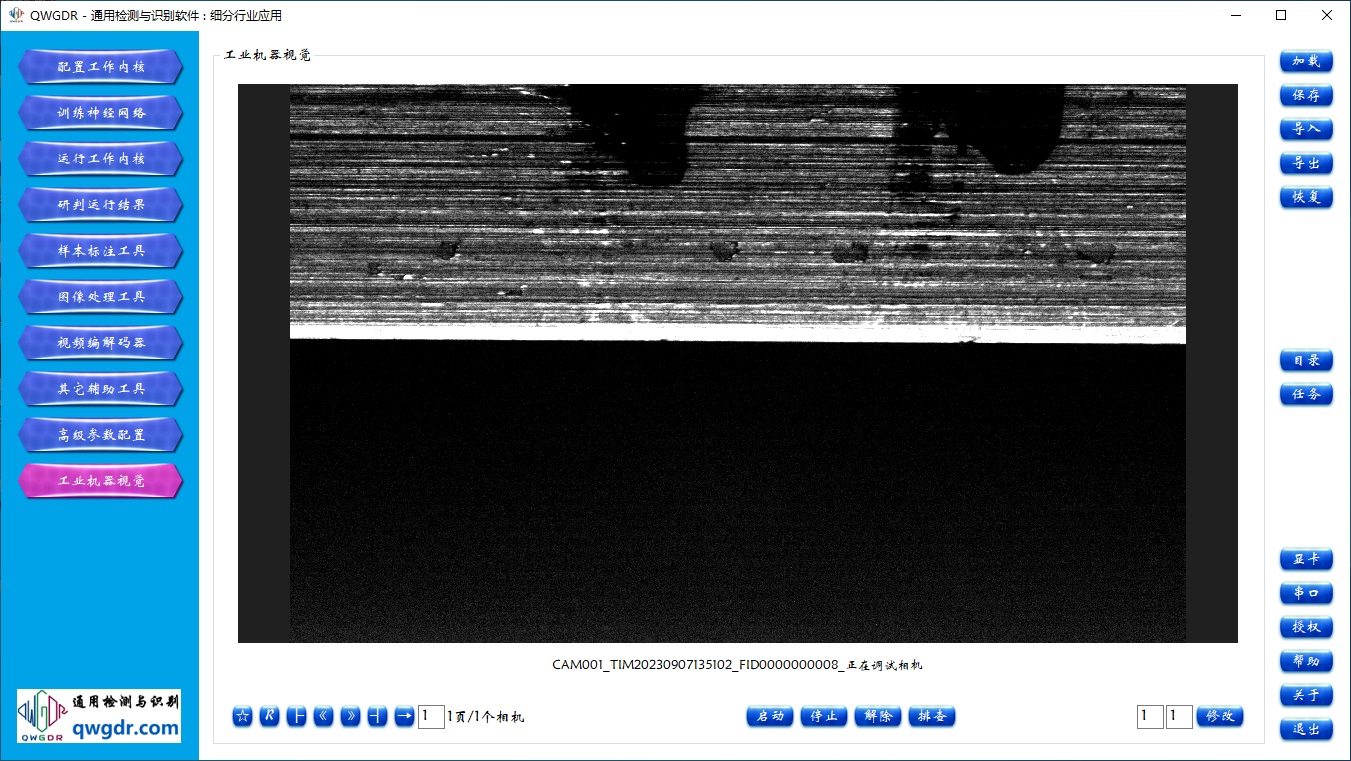Open 高级参数配置 from sidebar
The height and width of the screenshot is (761, 1351).
tap(100, 435)
